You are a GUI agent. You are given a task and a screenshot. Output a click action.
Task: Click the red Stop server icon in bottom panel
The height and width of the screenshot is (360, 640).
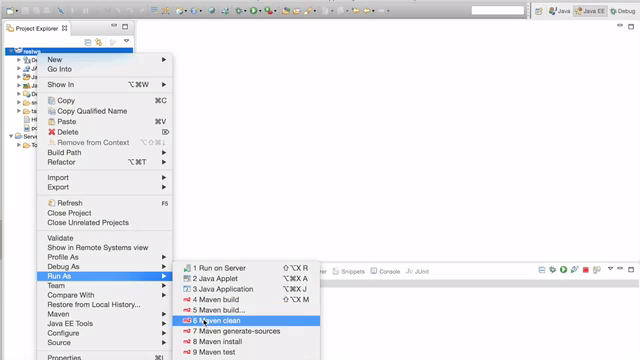point(585,270)
